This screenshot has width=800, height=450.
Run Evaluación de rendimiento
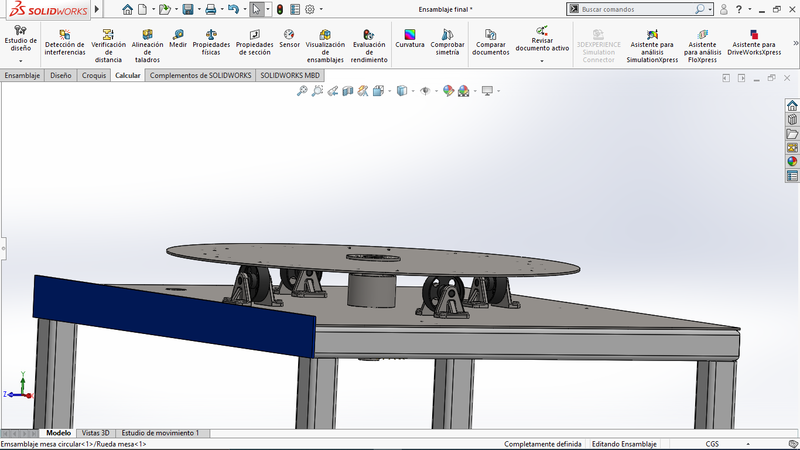click(369, 46)
